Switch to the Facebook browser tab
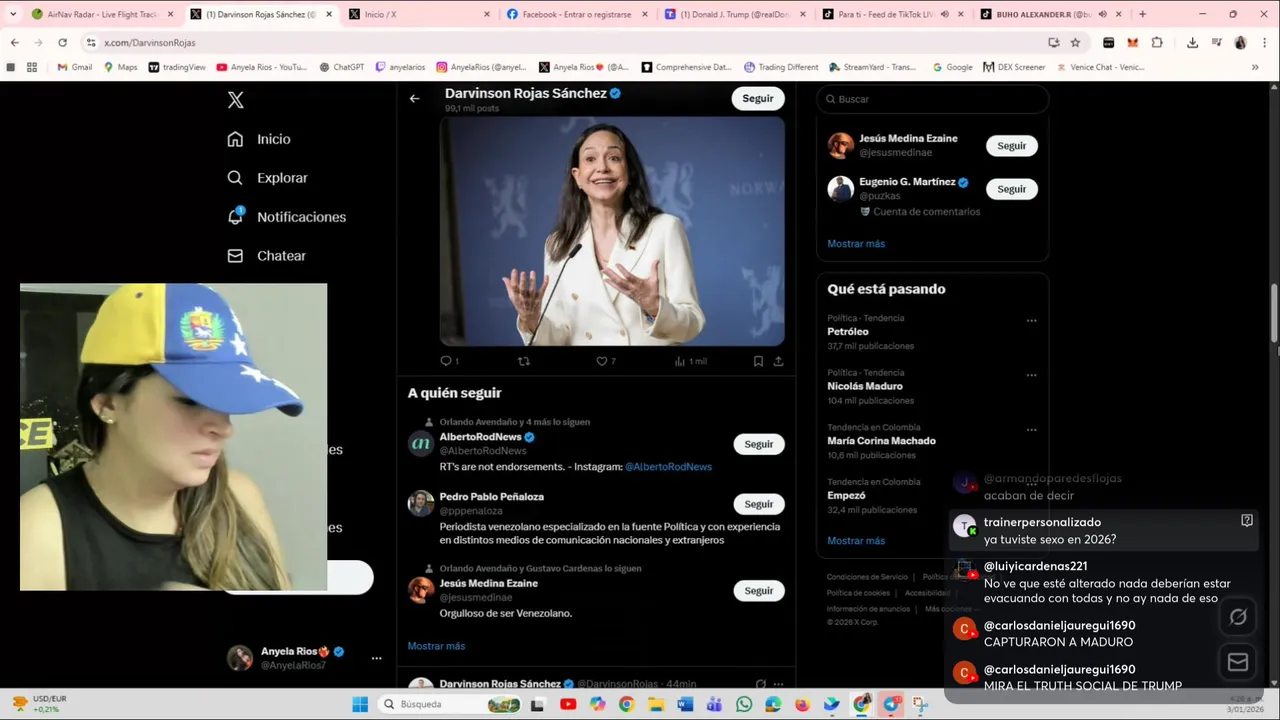The image size is (1280, 720). 576,14
